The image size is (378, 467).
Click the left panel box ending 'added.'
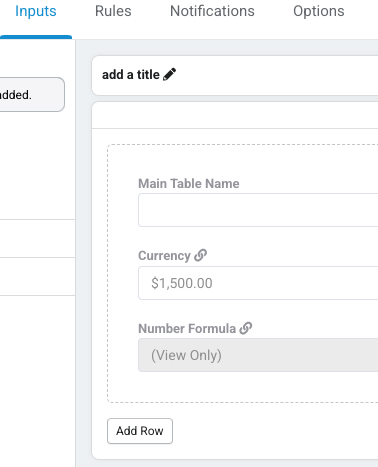point(32,95)
